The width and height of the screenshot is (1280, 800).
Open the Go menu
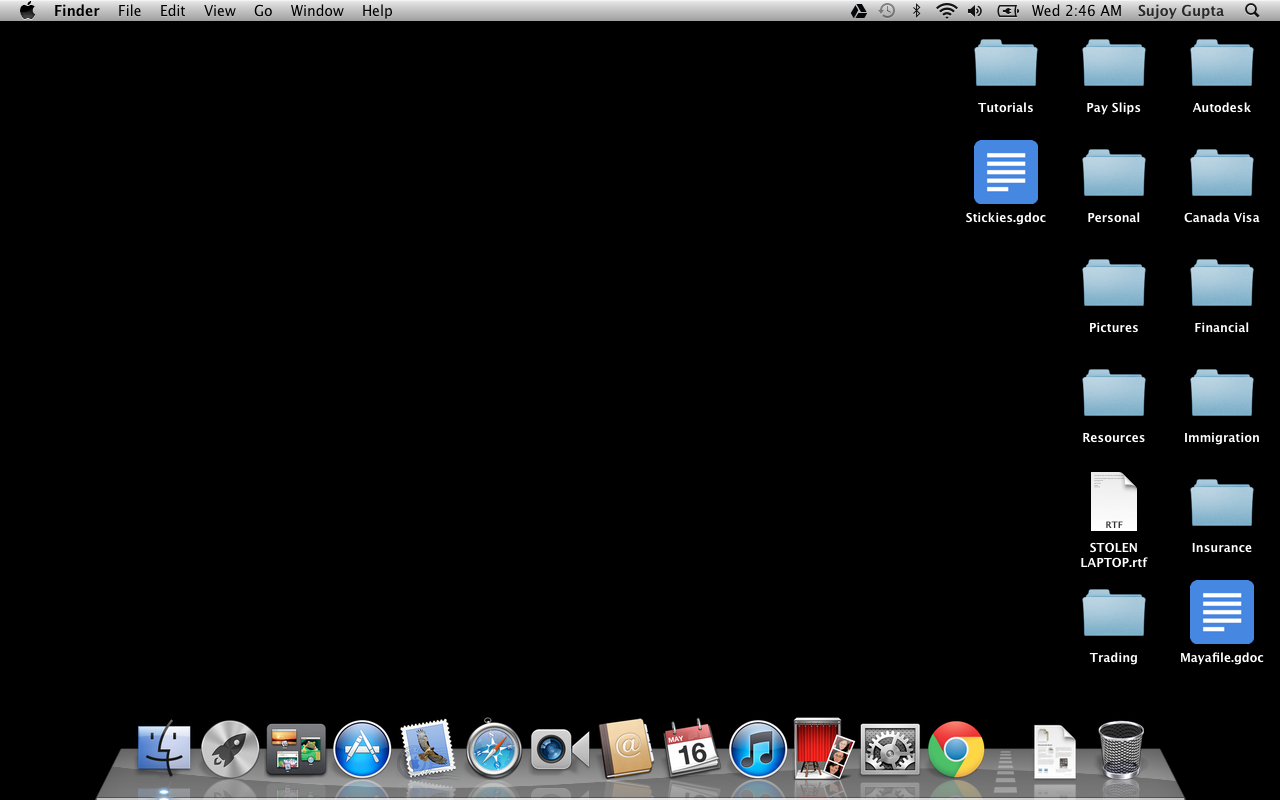coord(263,11)
